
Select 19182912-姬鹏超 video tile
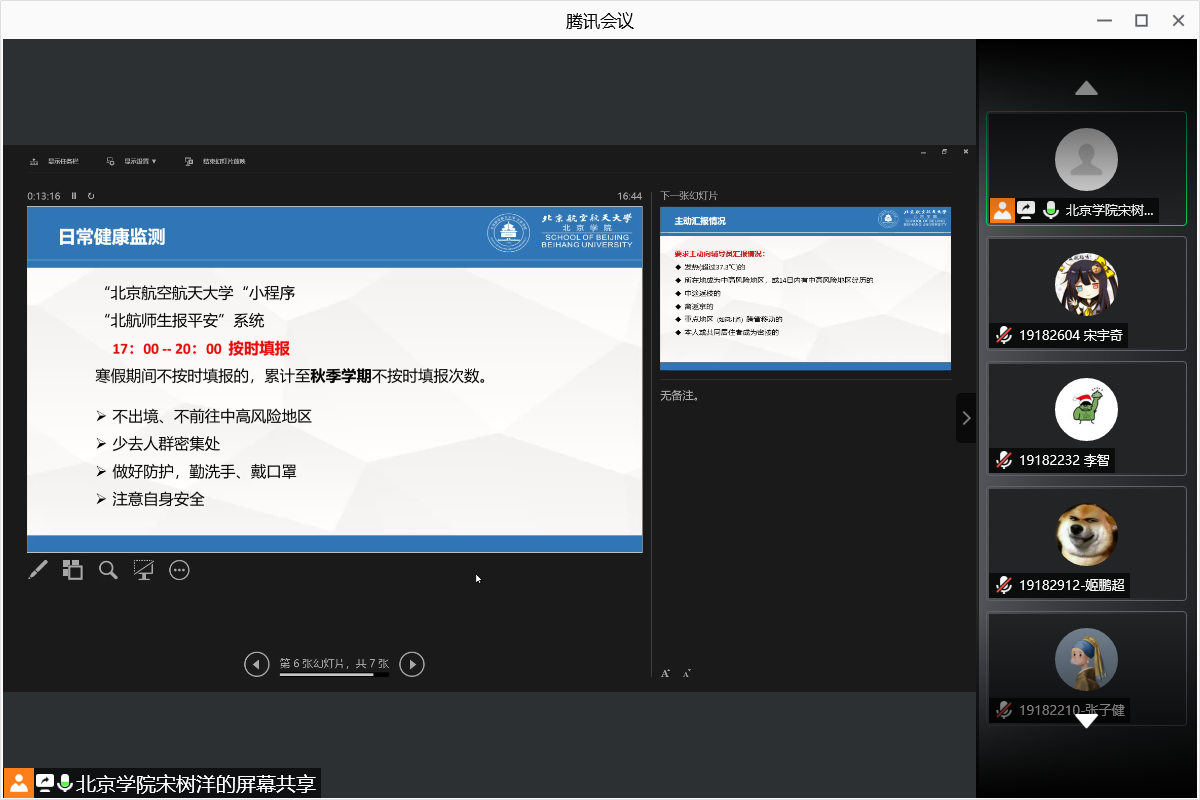(x=1087, y=543)
